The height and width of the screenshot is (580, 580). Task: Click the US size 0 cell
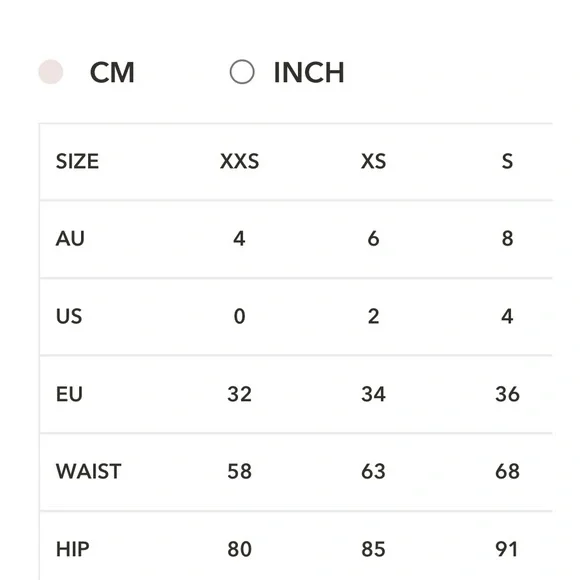point(239,317)
